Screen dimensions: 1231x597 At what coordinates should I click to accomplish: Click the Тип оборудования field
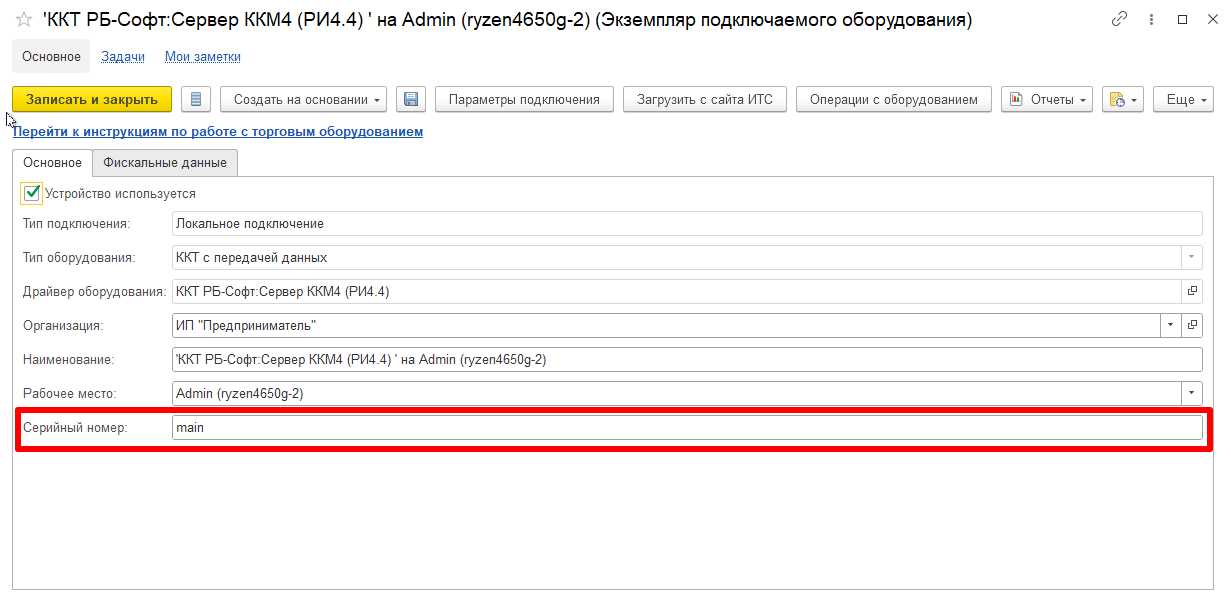677,257
